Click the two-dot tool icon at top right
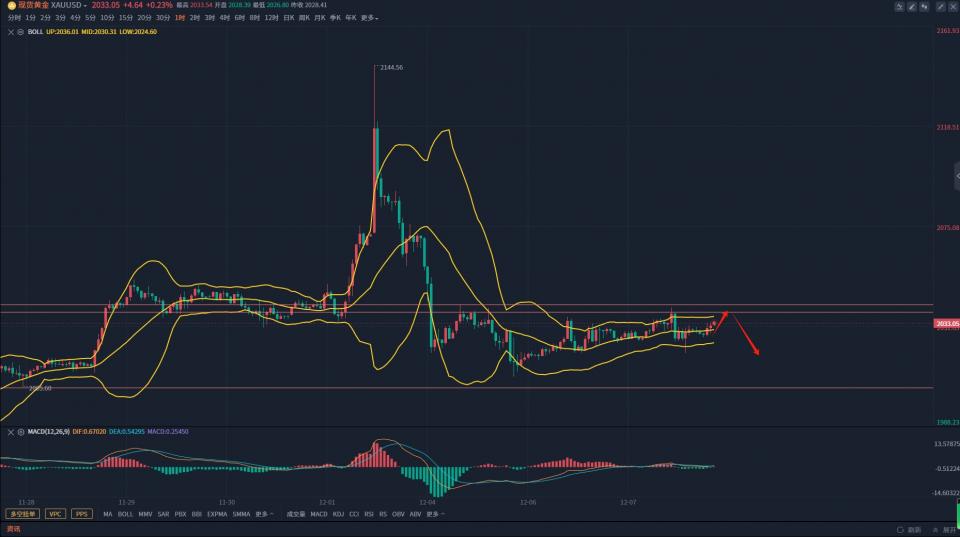The width and height of the screenshot is (960, 537). [924, 7]
